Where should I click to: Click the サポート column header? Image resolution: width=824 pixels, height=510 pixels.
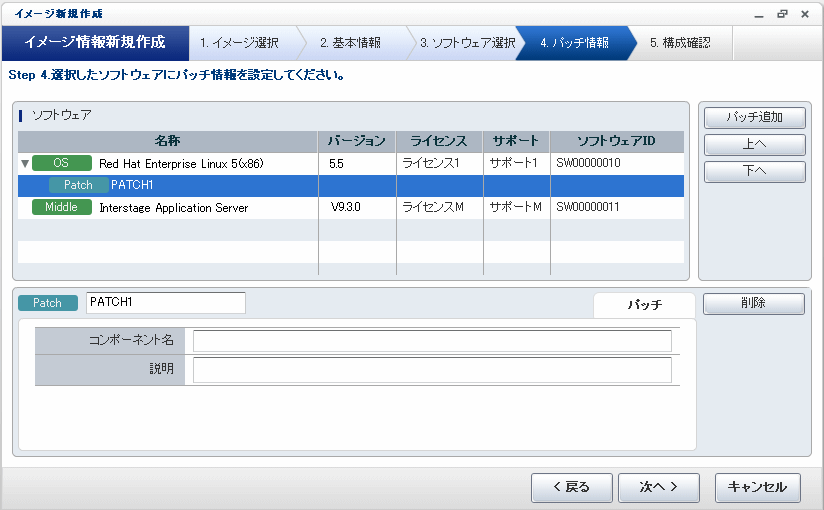point(516,141)
